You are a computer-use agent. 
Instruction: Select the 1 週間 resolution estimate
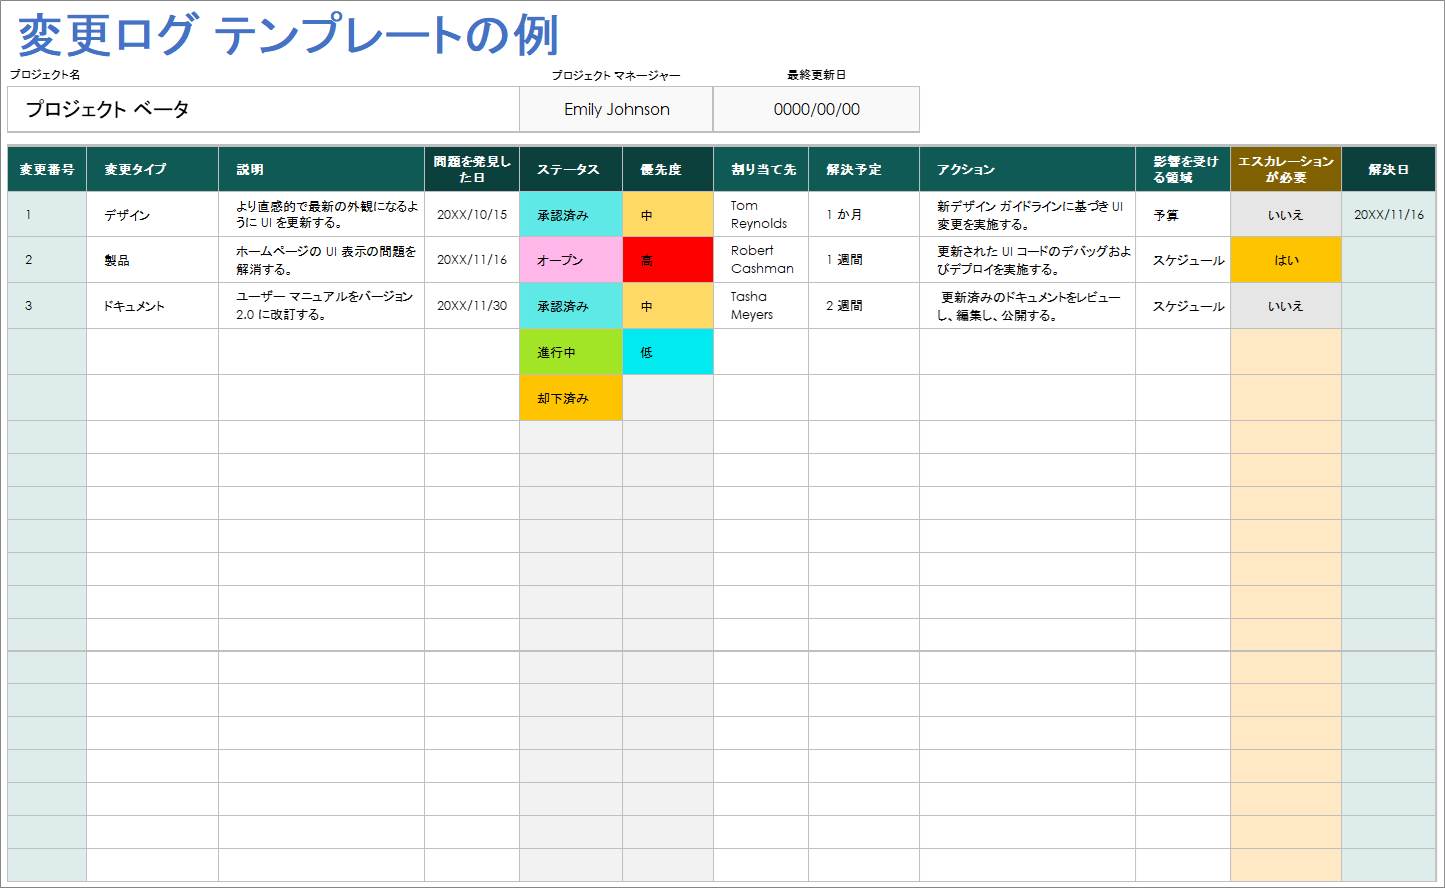[864, 260]
